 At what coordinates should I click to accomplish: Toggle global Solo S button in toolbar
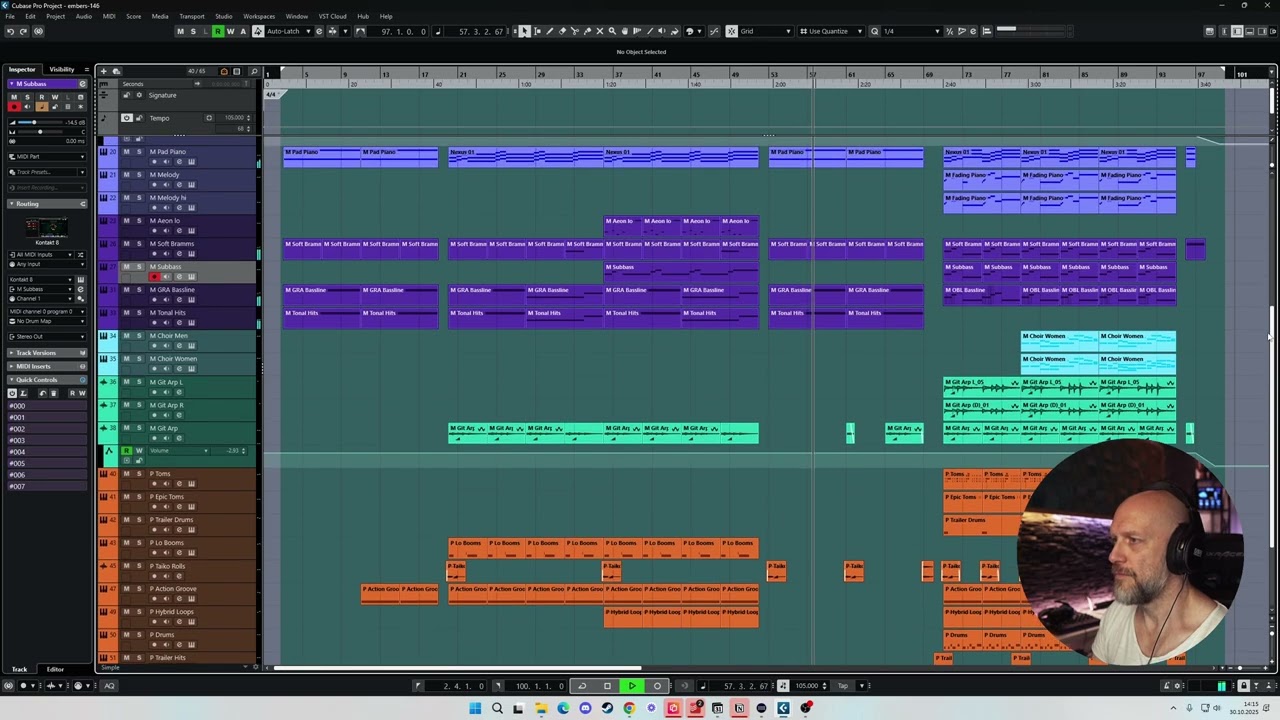click(x=193, y=31)
